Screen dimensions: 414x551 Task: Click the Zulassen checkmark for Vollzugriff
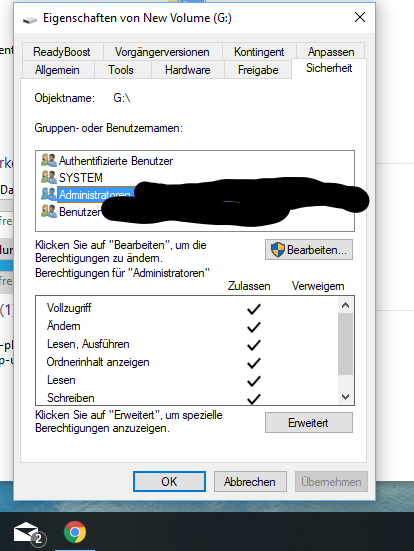(253, 309)
